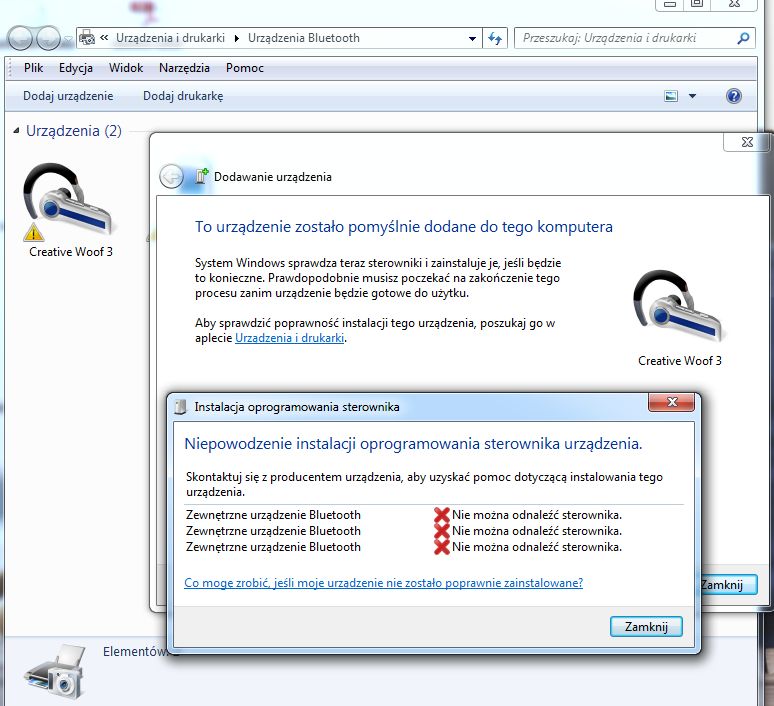Click the devices and printers icon in details pane
The image size is (774, 706).
pyautogui.click(x=53, y=672)
